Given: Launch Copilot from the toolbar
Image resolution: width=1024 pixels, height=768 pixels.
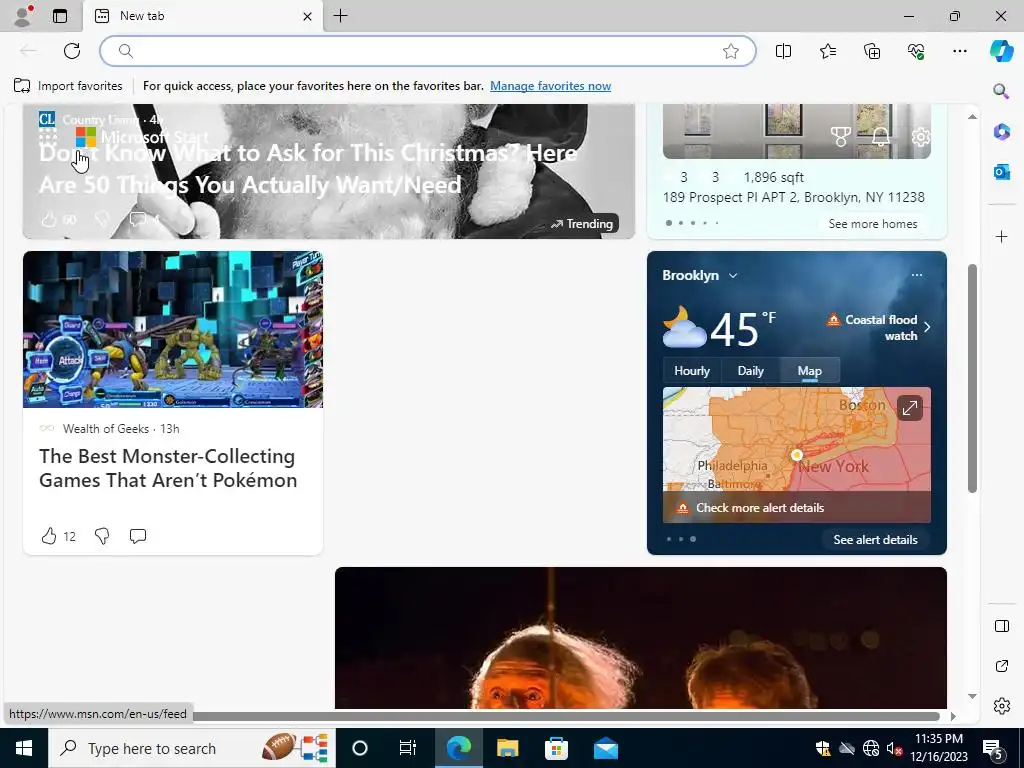Looking at the screenshot, I should click(1001, 51).
